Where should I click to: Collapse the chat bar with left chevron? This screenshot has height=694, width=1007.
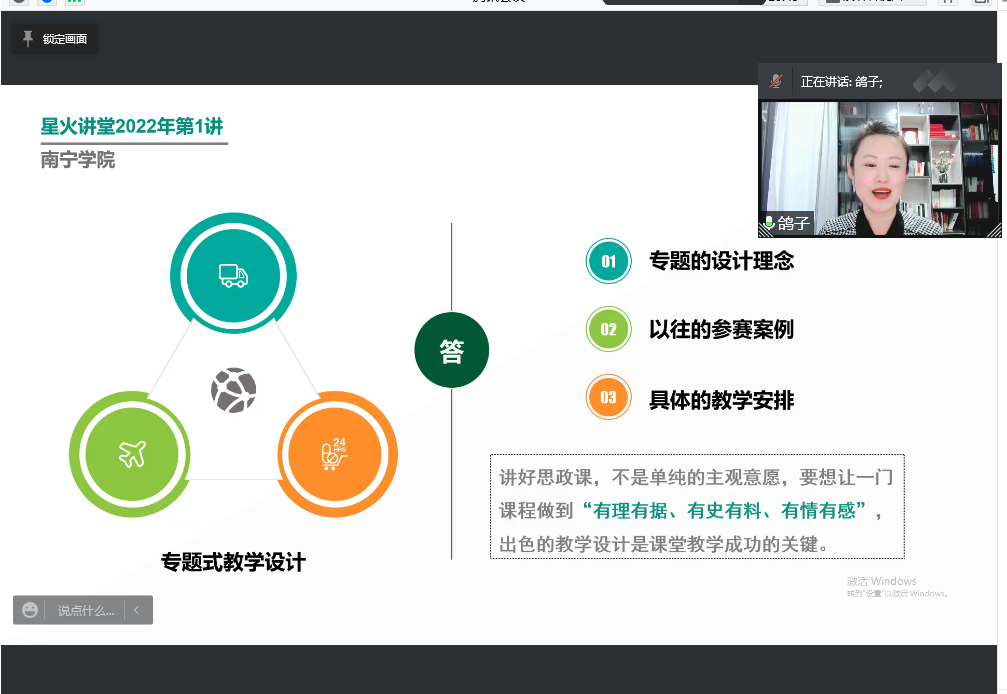137,610
